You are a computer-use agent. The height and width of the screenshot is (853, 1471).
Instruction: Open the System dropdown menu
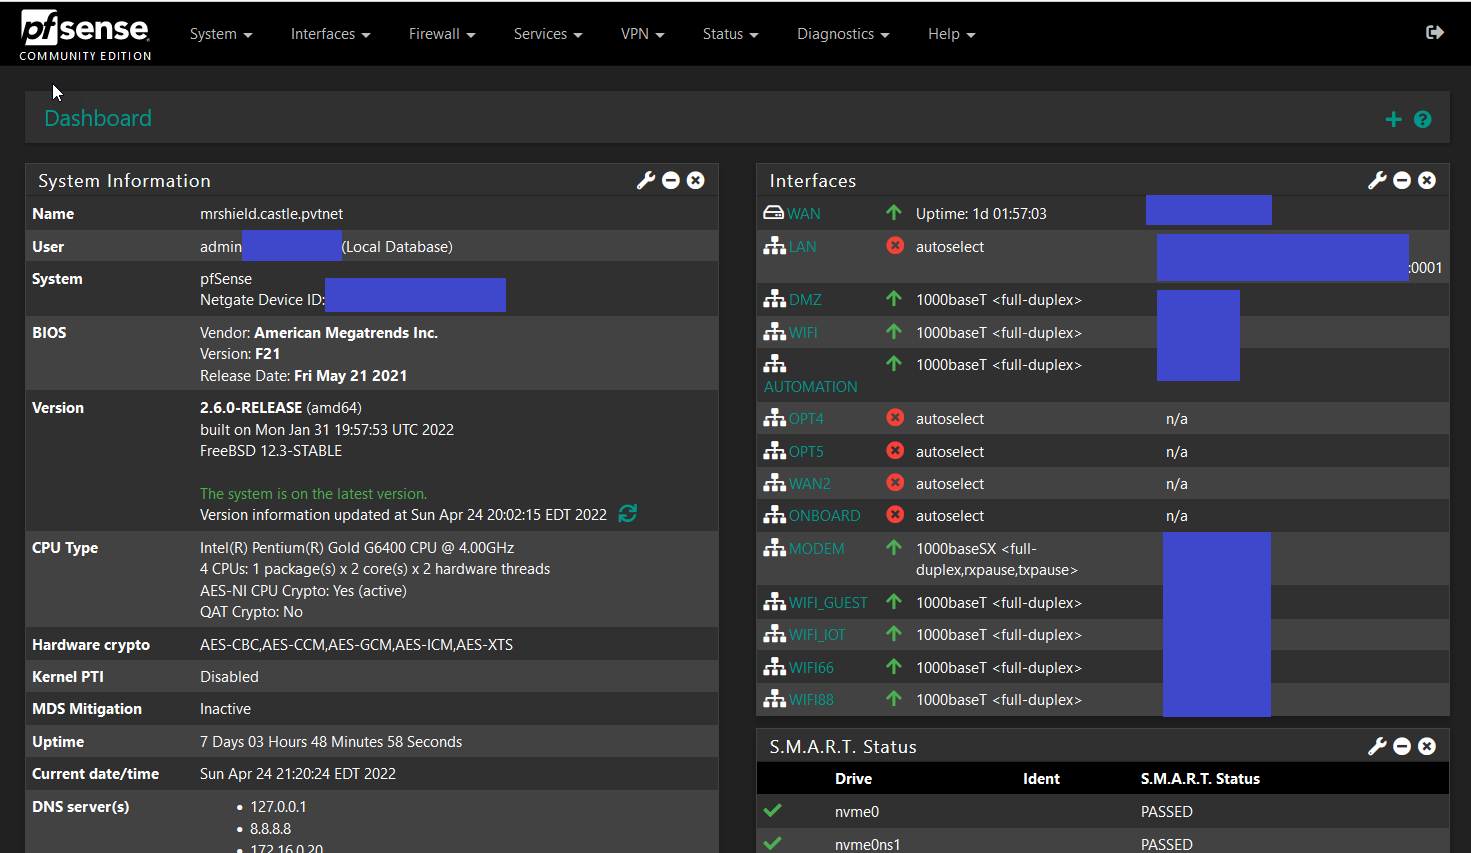(221, 34)
